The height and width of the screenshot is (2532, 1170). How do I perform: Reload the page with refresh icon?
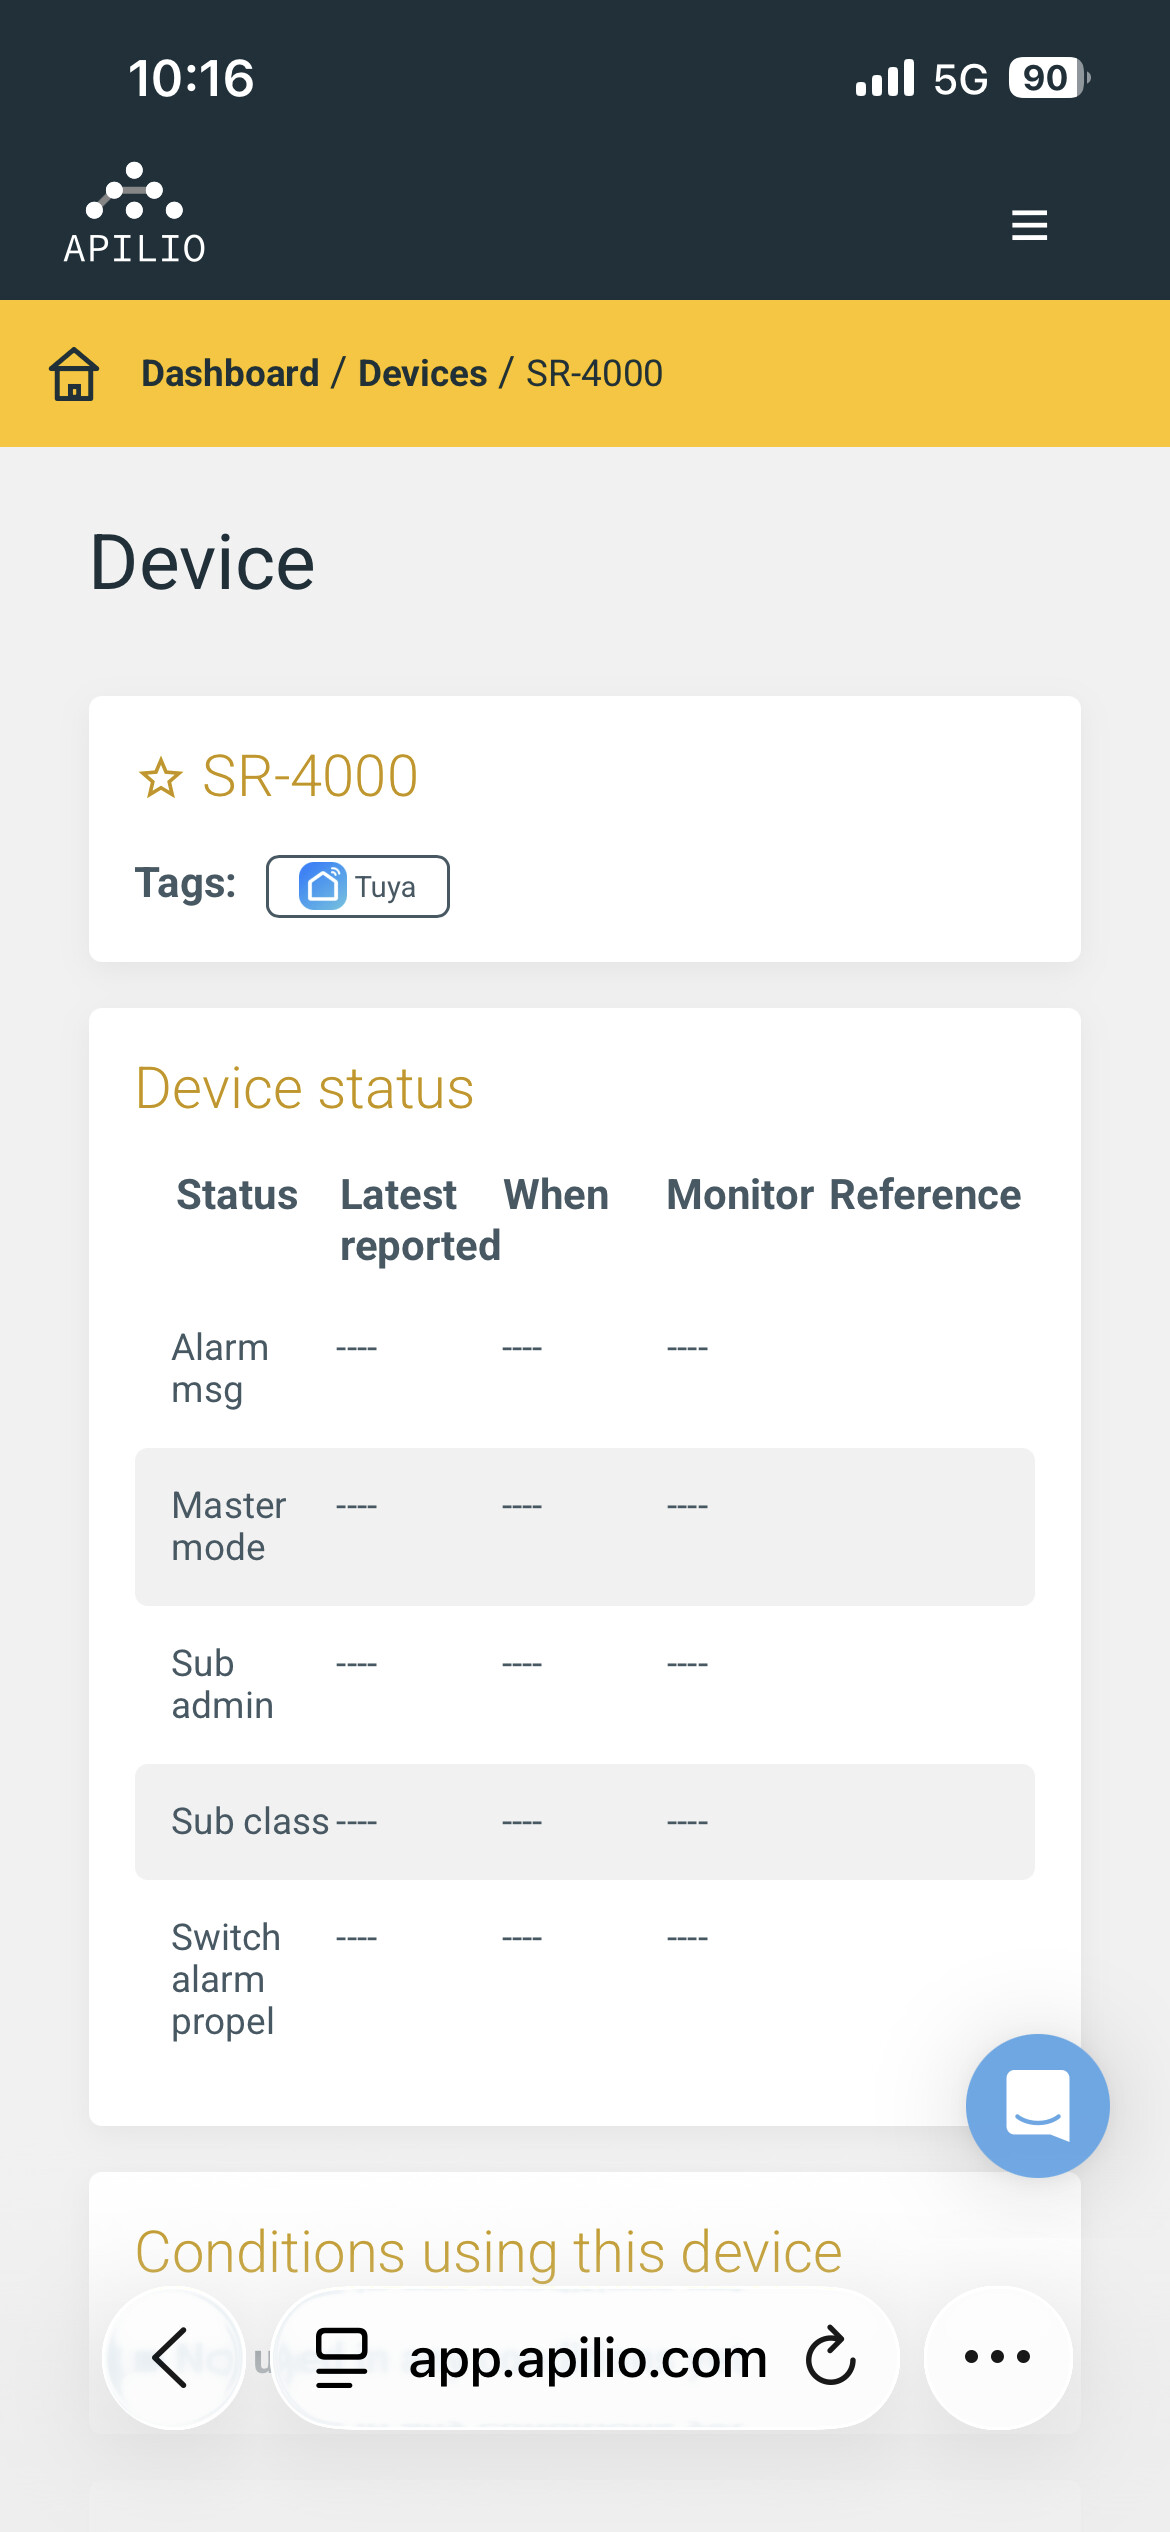click(x=831, y=2357)
